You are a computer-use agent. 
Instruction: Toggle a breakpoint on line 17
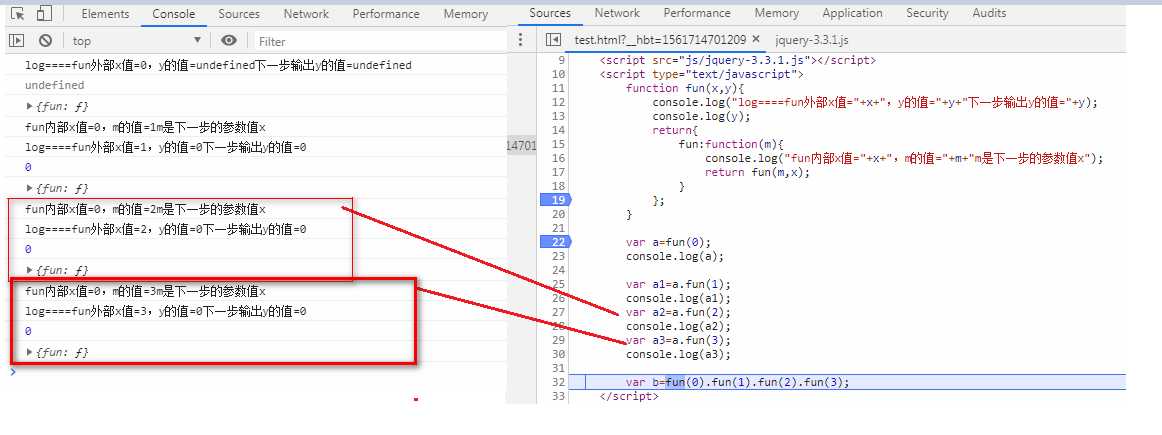coord(559,172)
